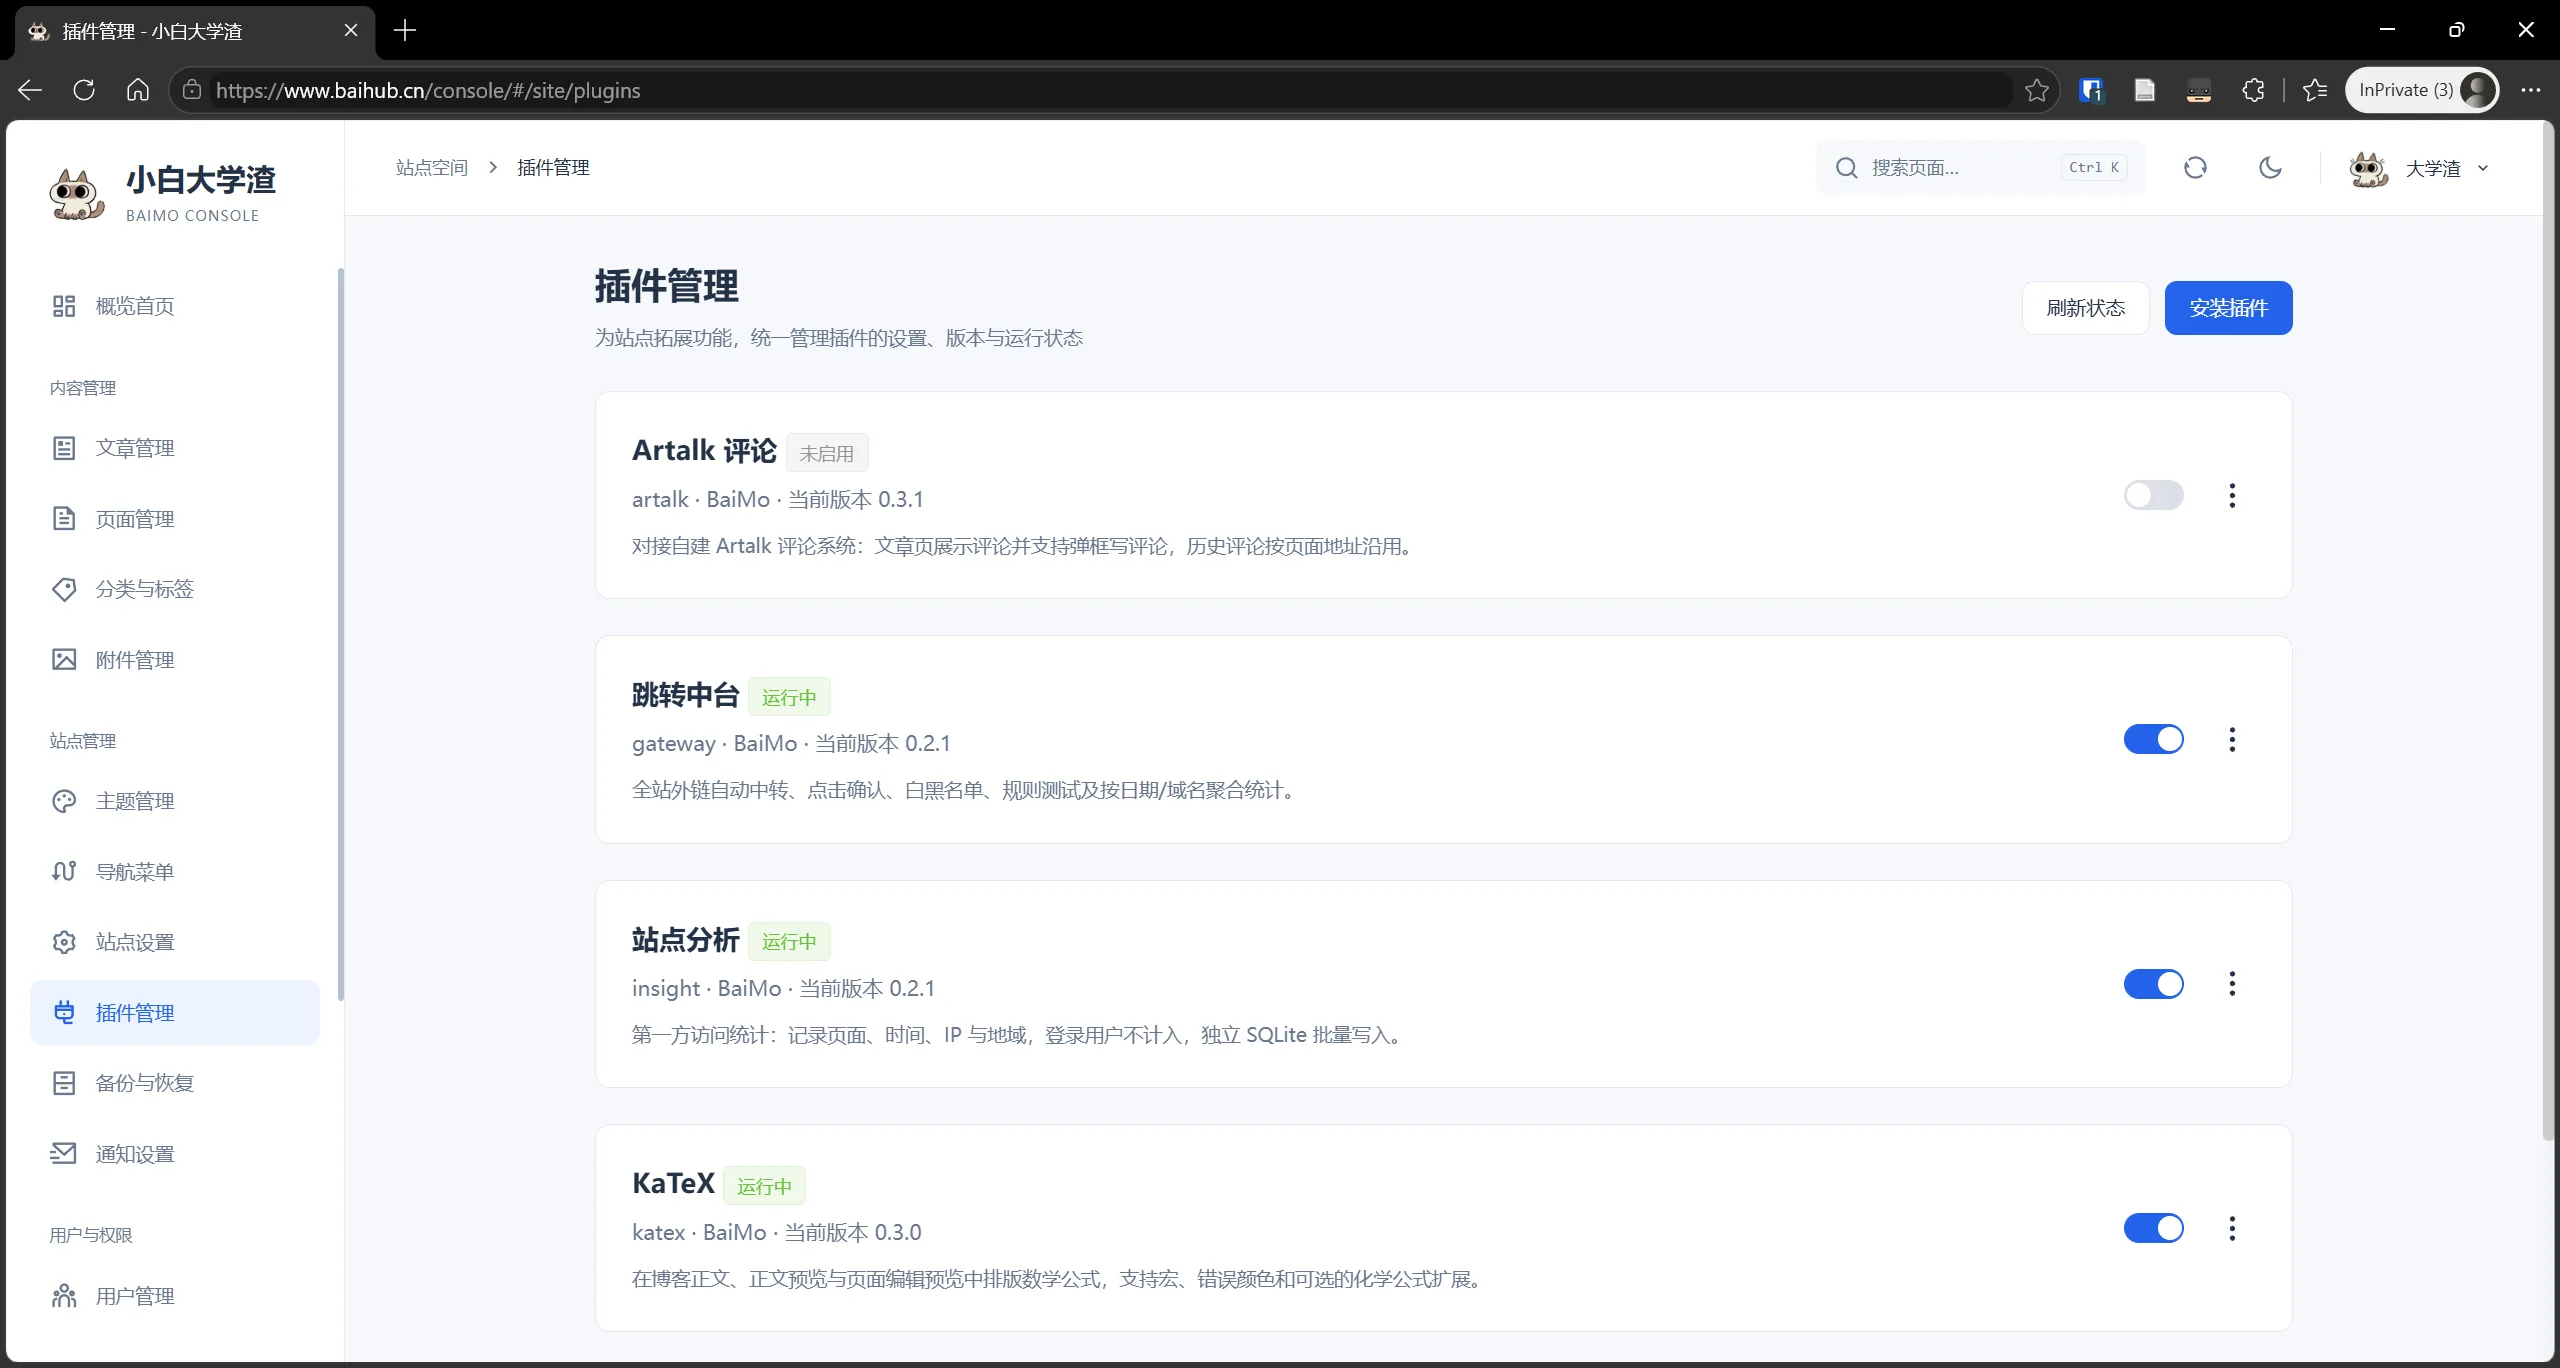Click the 刷新状态 button
The image size is (2560, 1368).
(x=2085, y=308)
